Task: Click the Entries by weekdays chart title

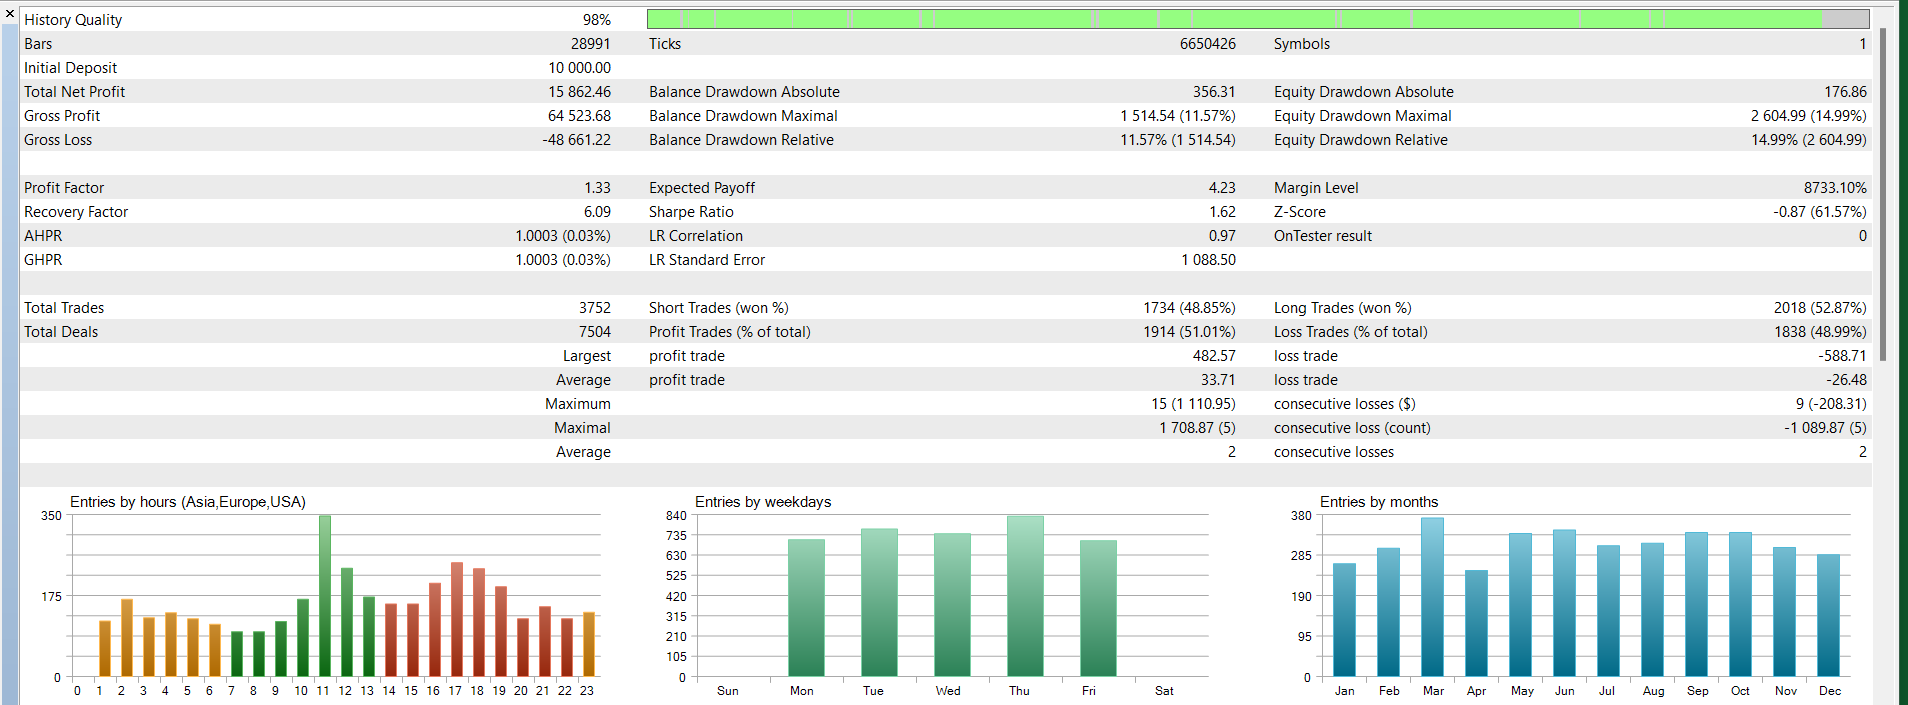Action: click(763, 502)
